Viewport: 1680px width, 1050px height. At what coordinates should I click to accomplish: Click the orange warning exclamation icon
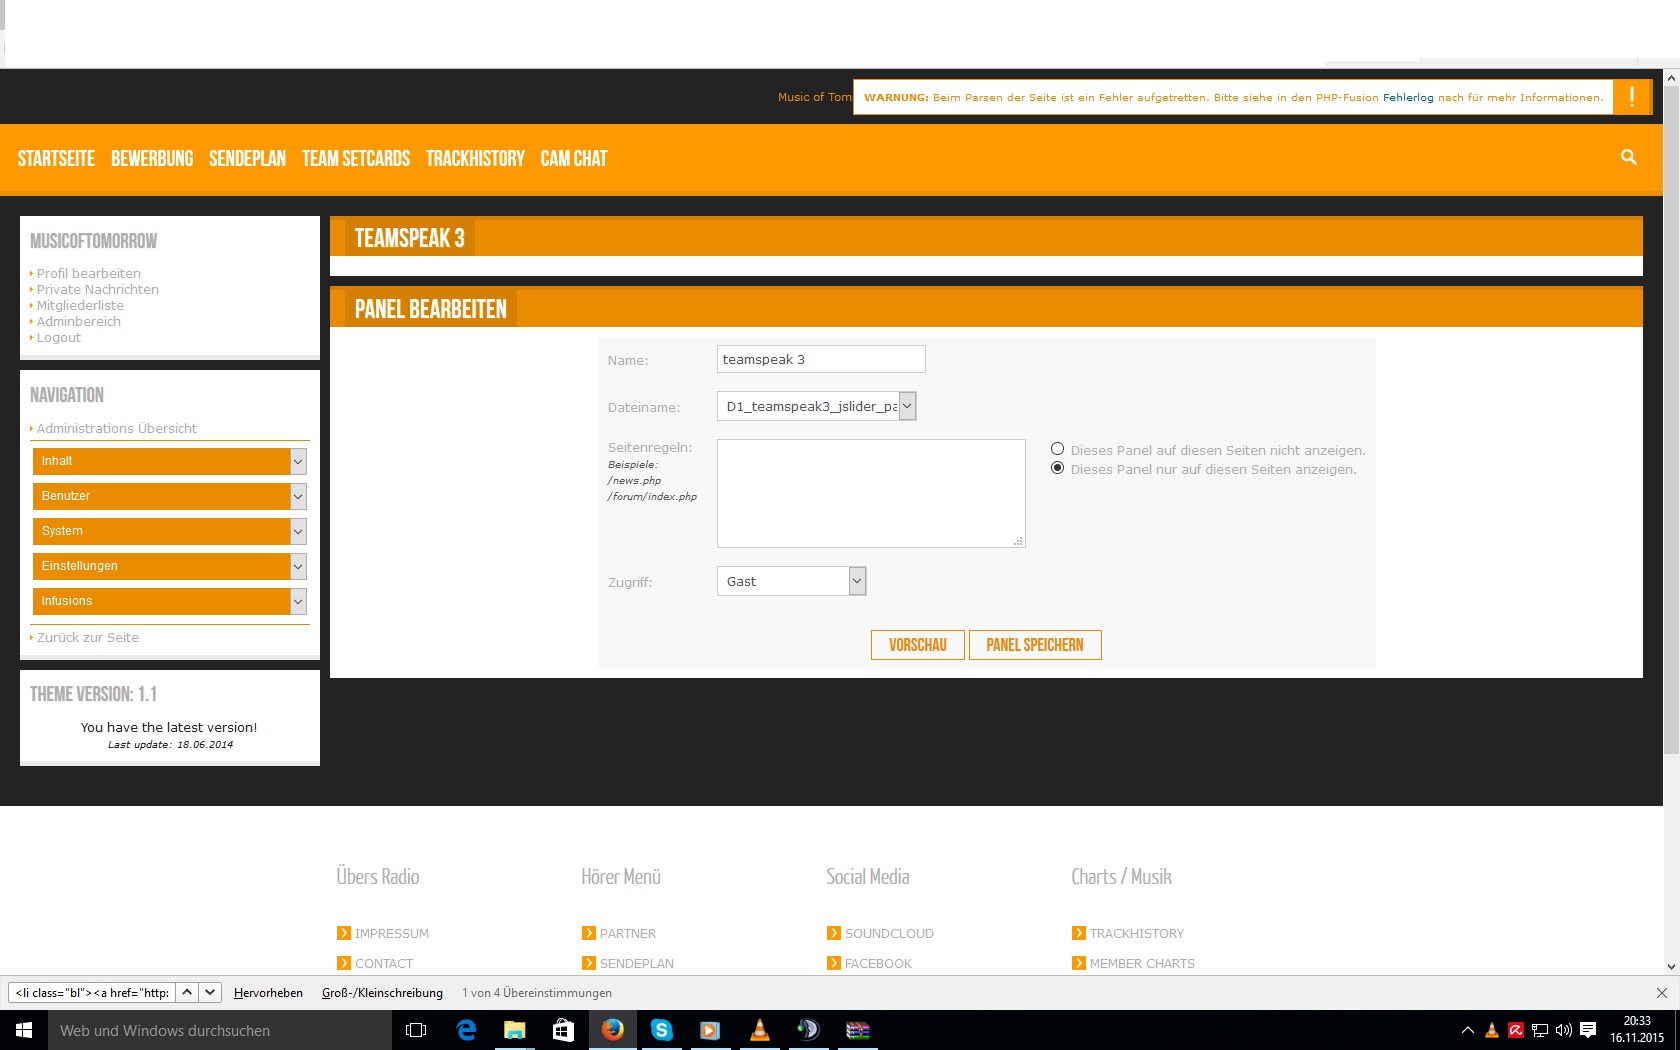tap(1631, 97)
